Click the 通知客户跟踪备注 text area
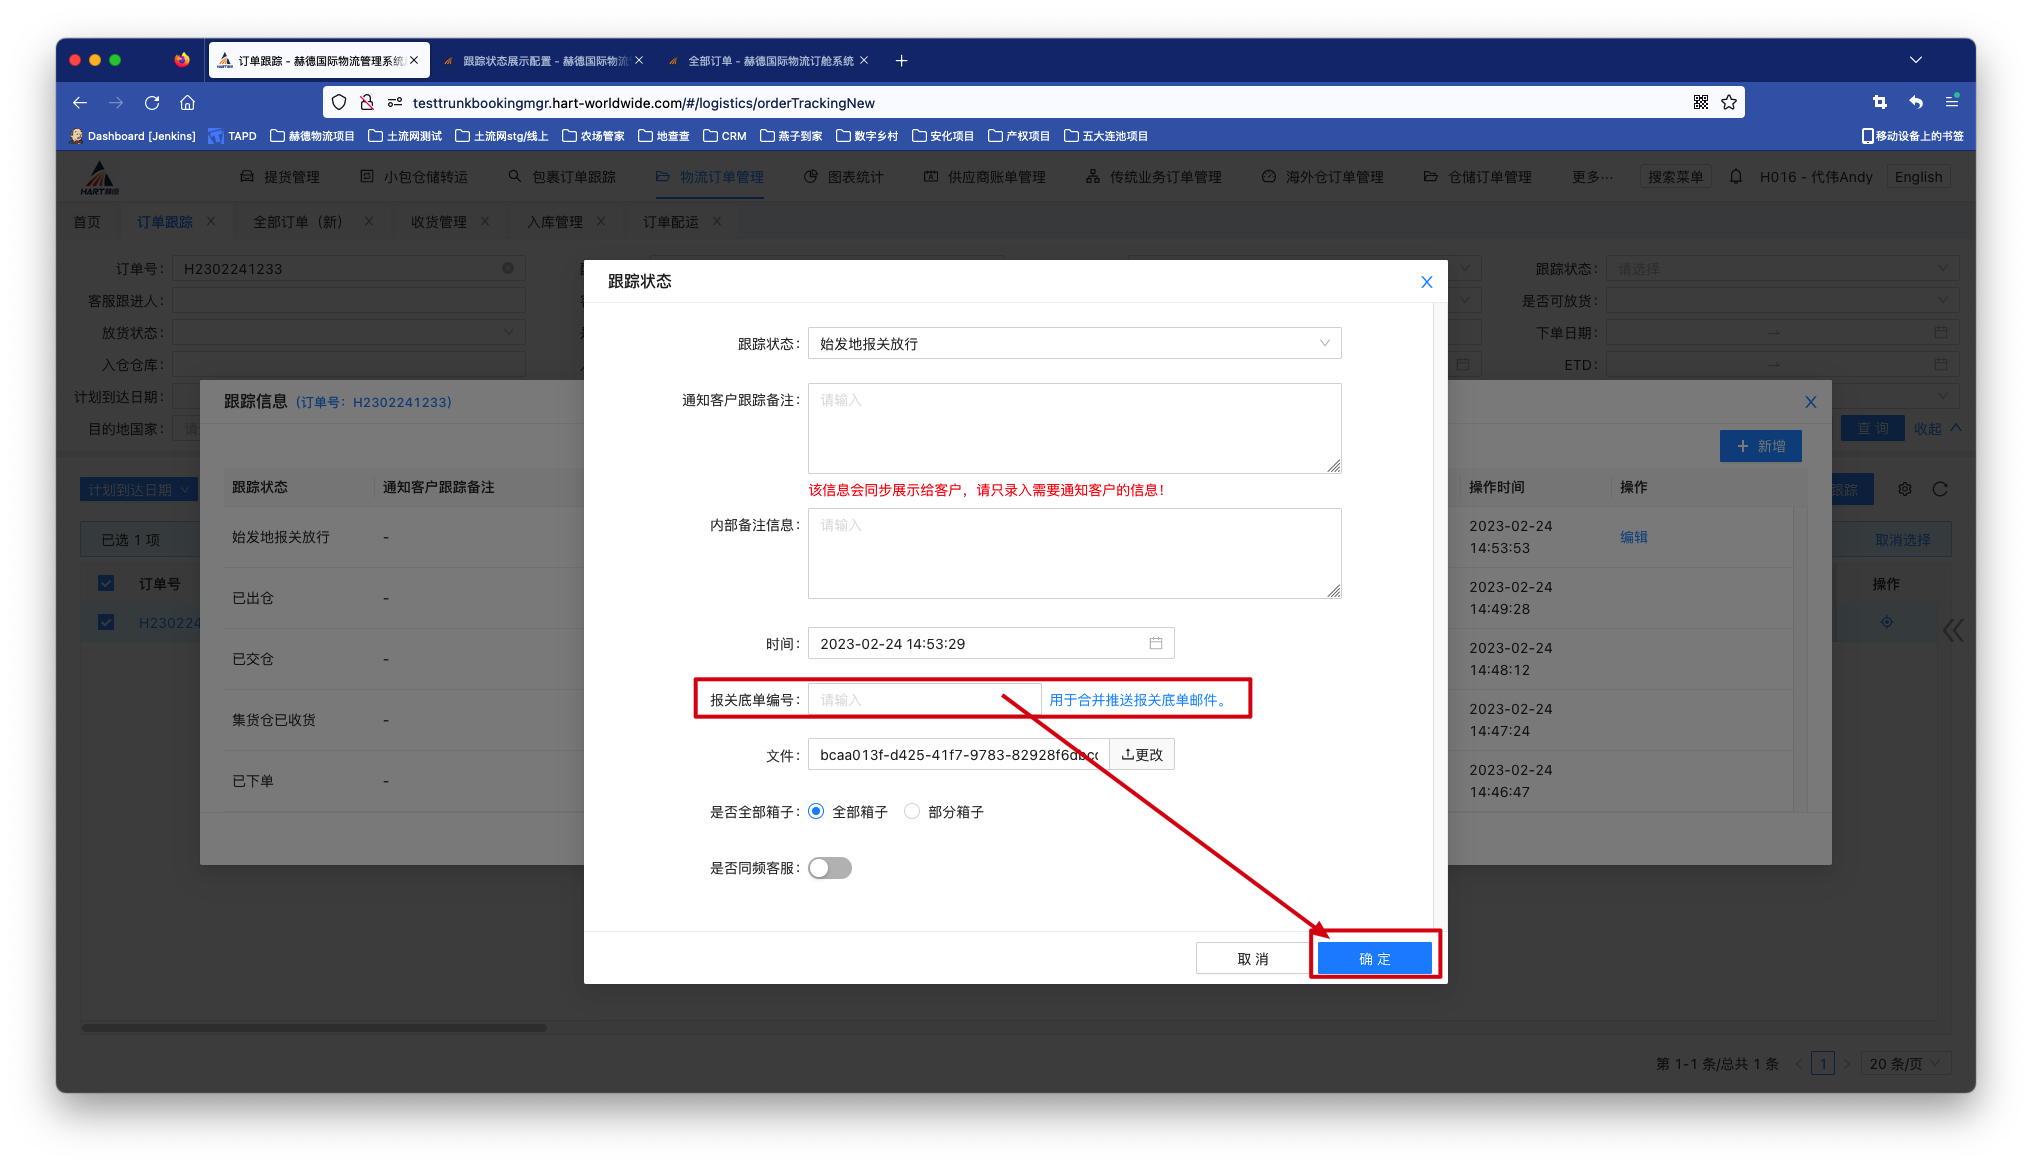The height and width of the screenshot is (1167, 2032). point(1074,428)
